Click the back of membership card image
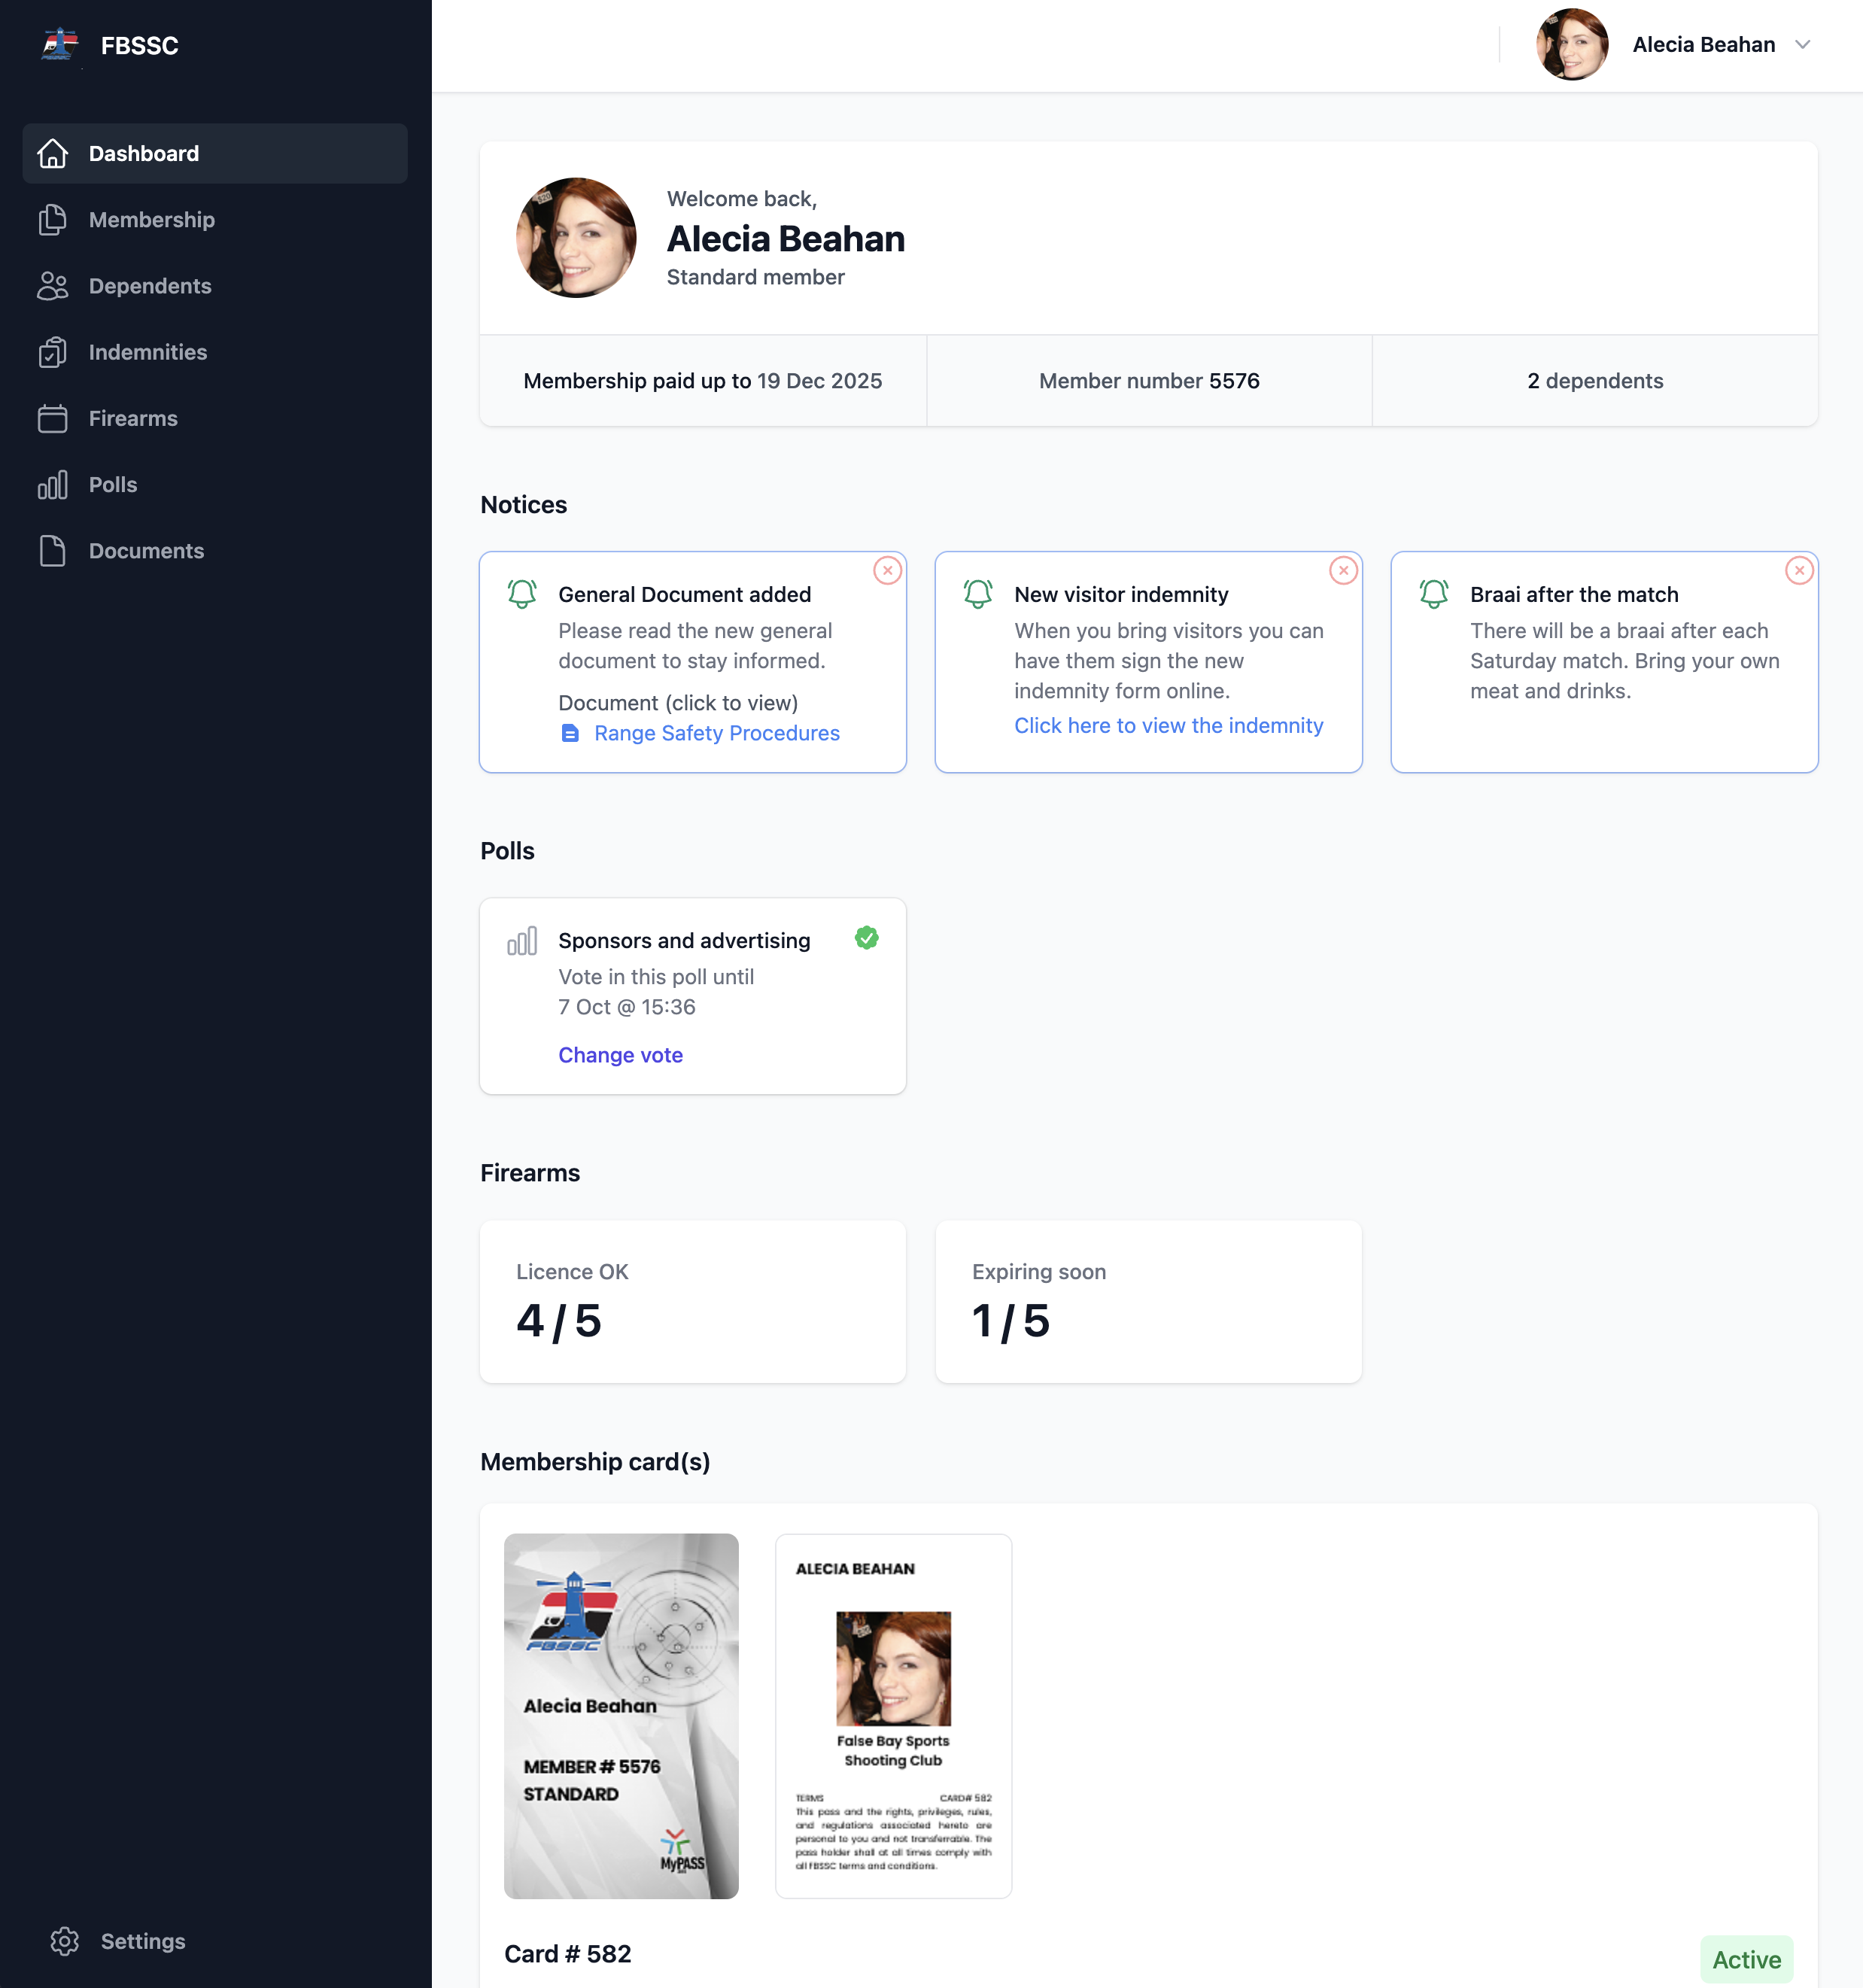1863x1988 pixels. [893, 1716]
